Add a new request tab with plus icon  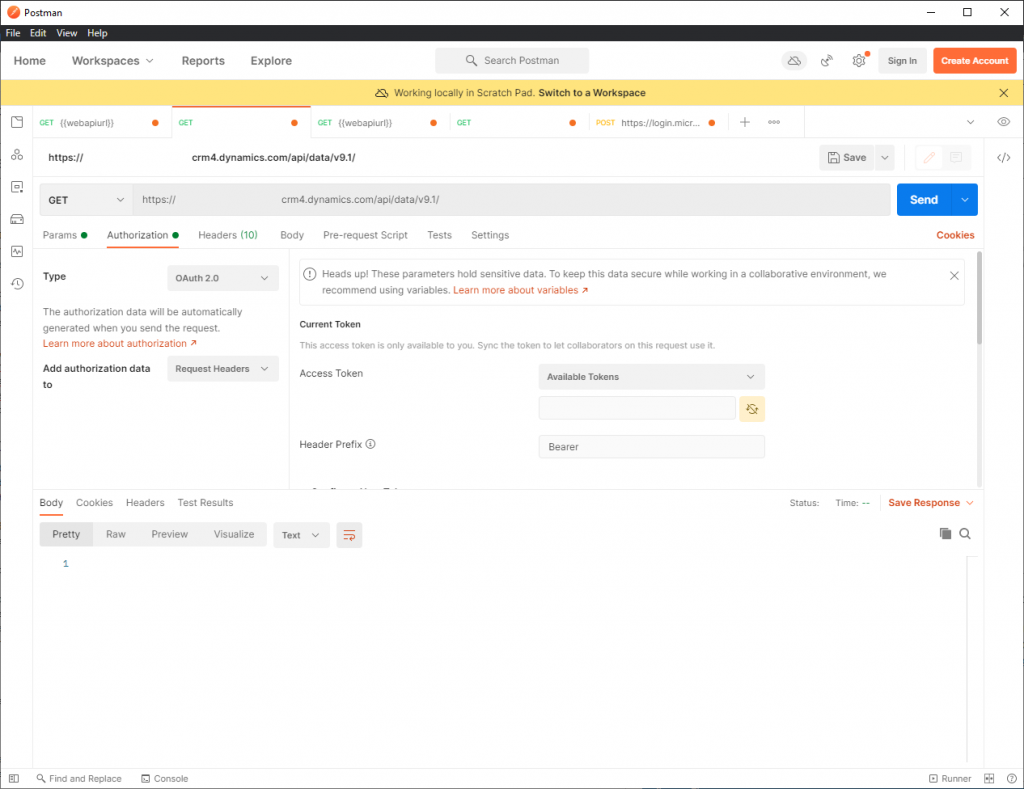pyautogui.click(x=744, y=122)
